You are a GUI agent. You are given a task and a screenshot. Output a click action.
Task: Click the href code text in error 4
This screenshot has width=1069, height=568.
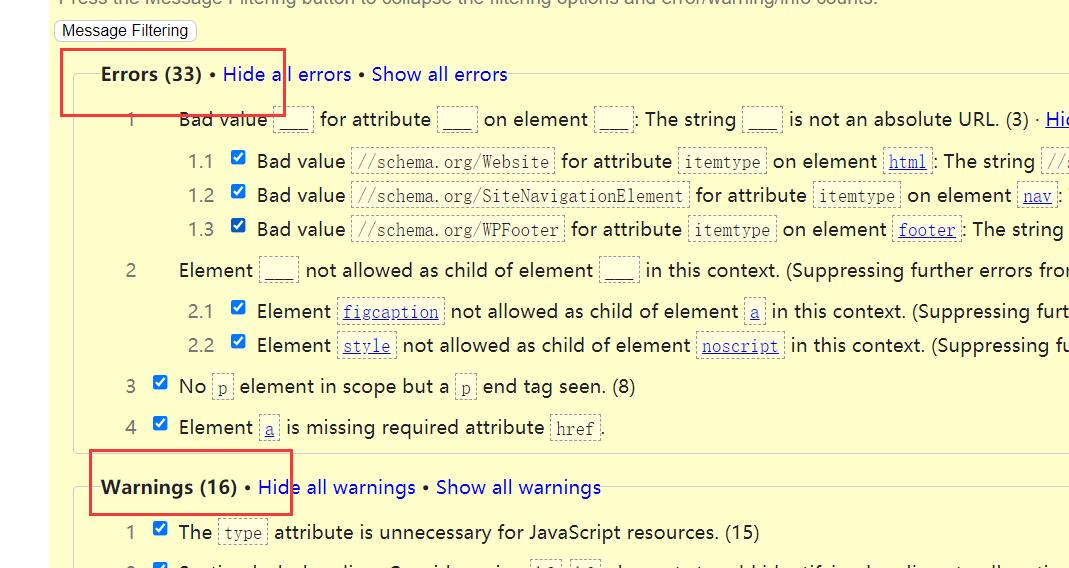pos(575,429)
